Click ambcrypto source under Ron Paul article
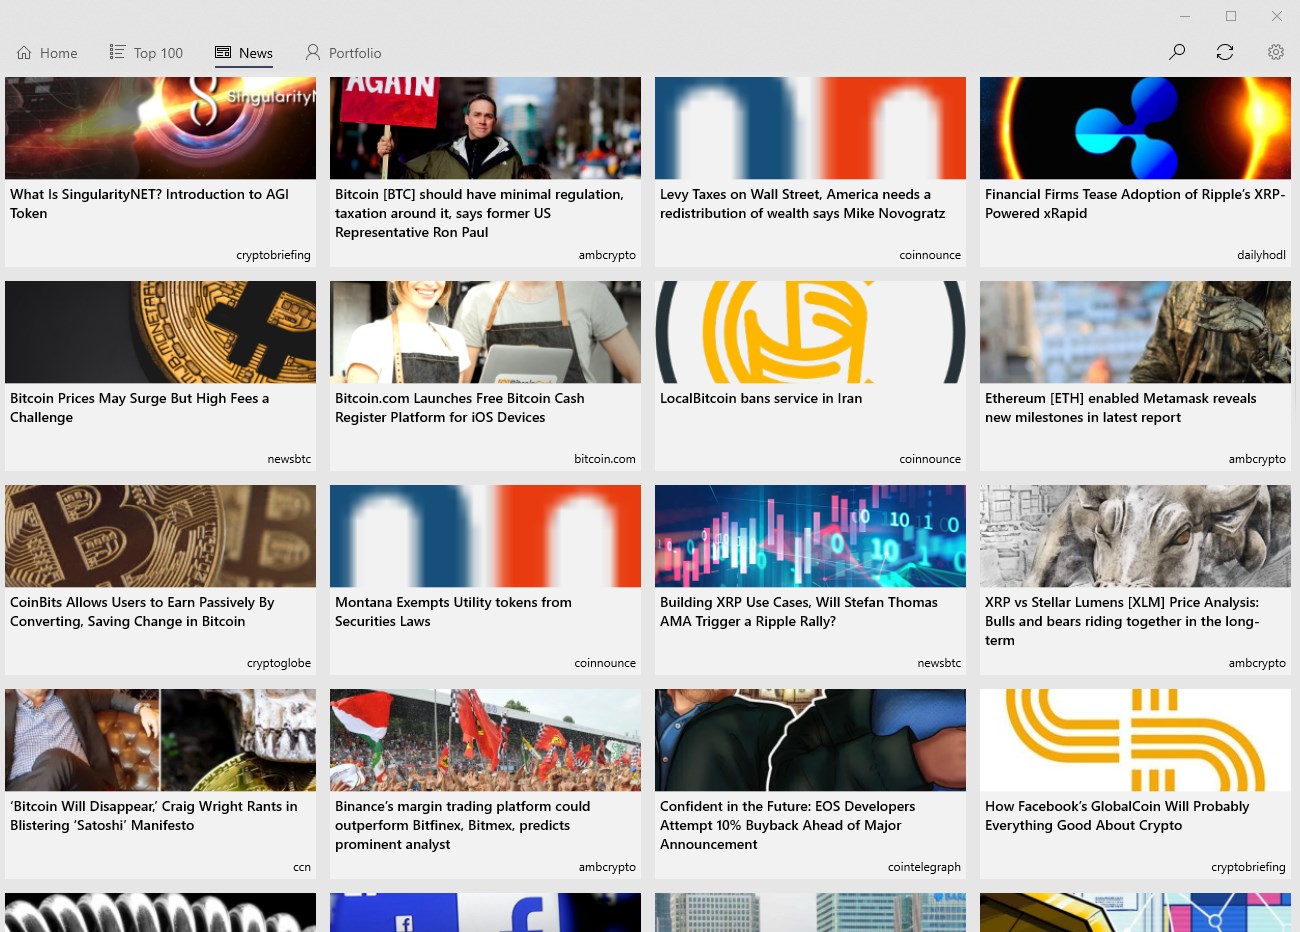 point(607,255)
